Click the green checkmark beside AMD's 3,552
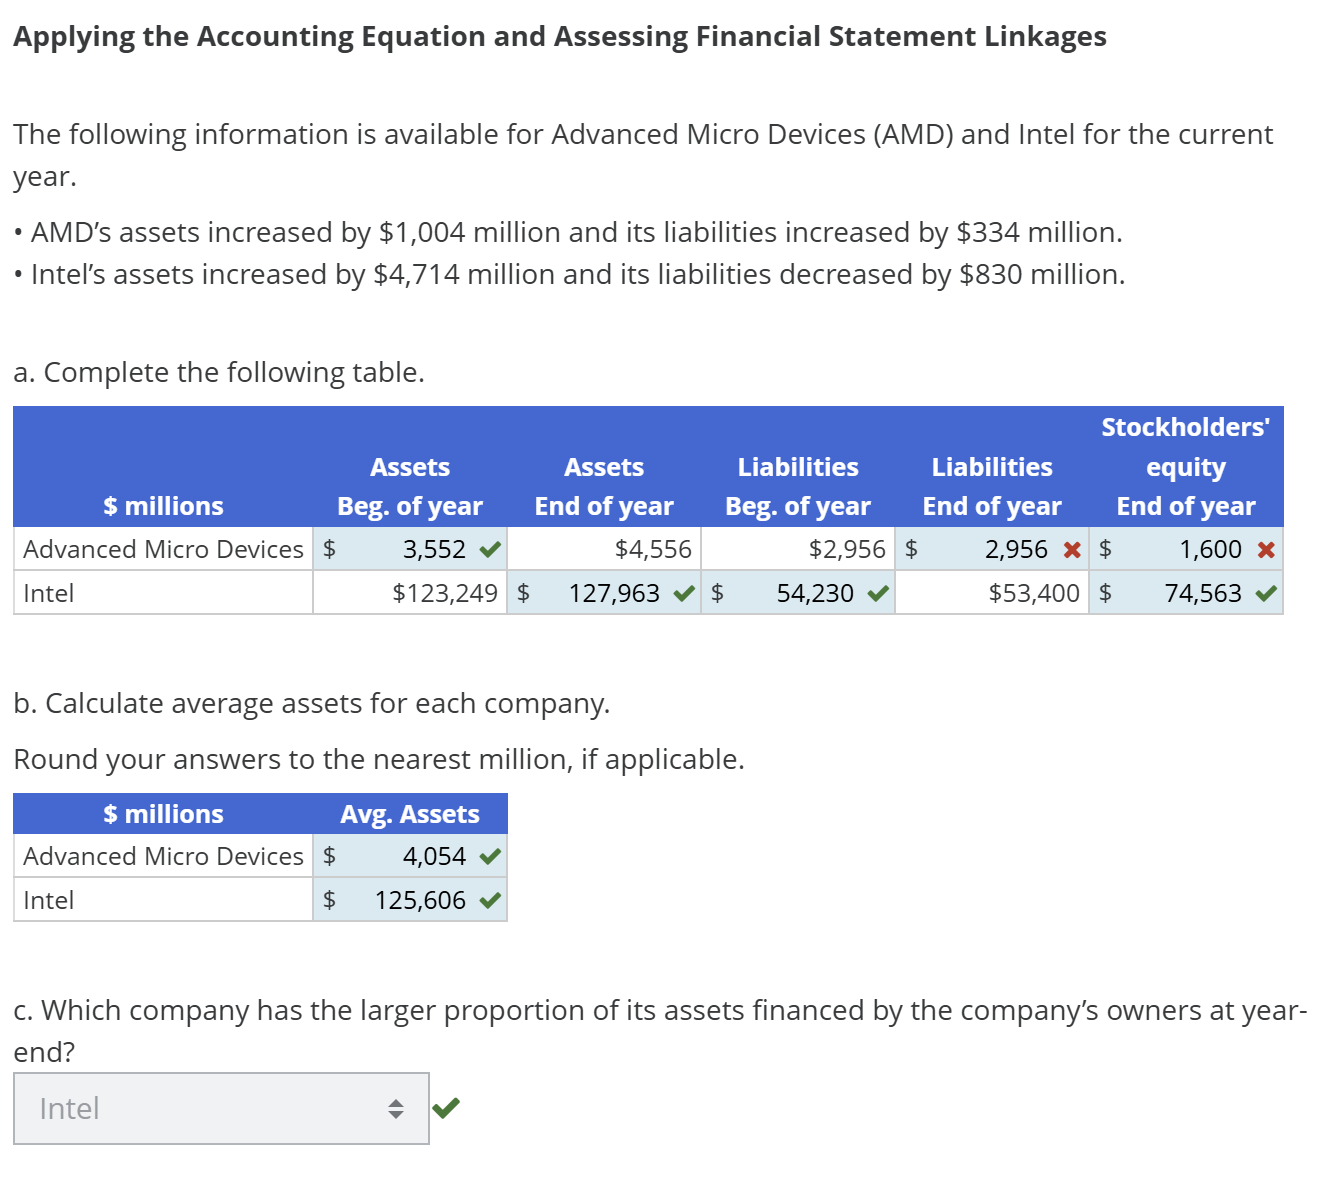Screen dimensions: 1336x1202 point(490,548)
